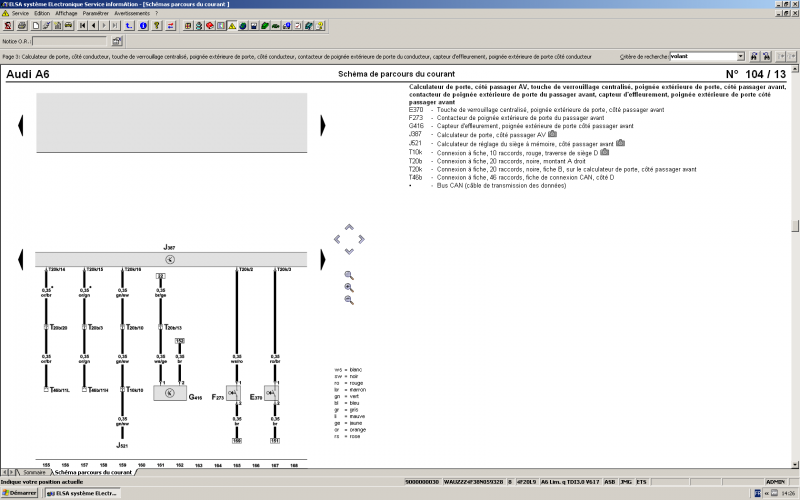Select the Schéma parcours du courant tab
The width and height of the screenshot is (800, 500).
[93, 472]
